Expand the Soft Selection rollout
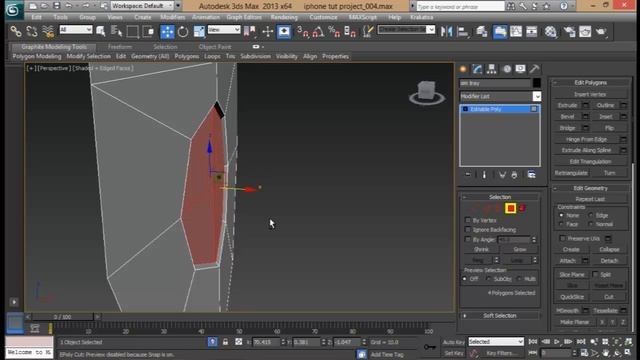The height and width of the screenshot is (360, 640). pyautogui.click(x=500, y=316)
